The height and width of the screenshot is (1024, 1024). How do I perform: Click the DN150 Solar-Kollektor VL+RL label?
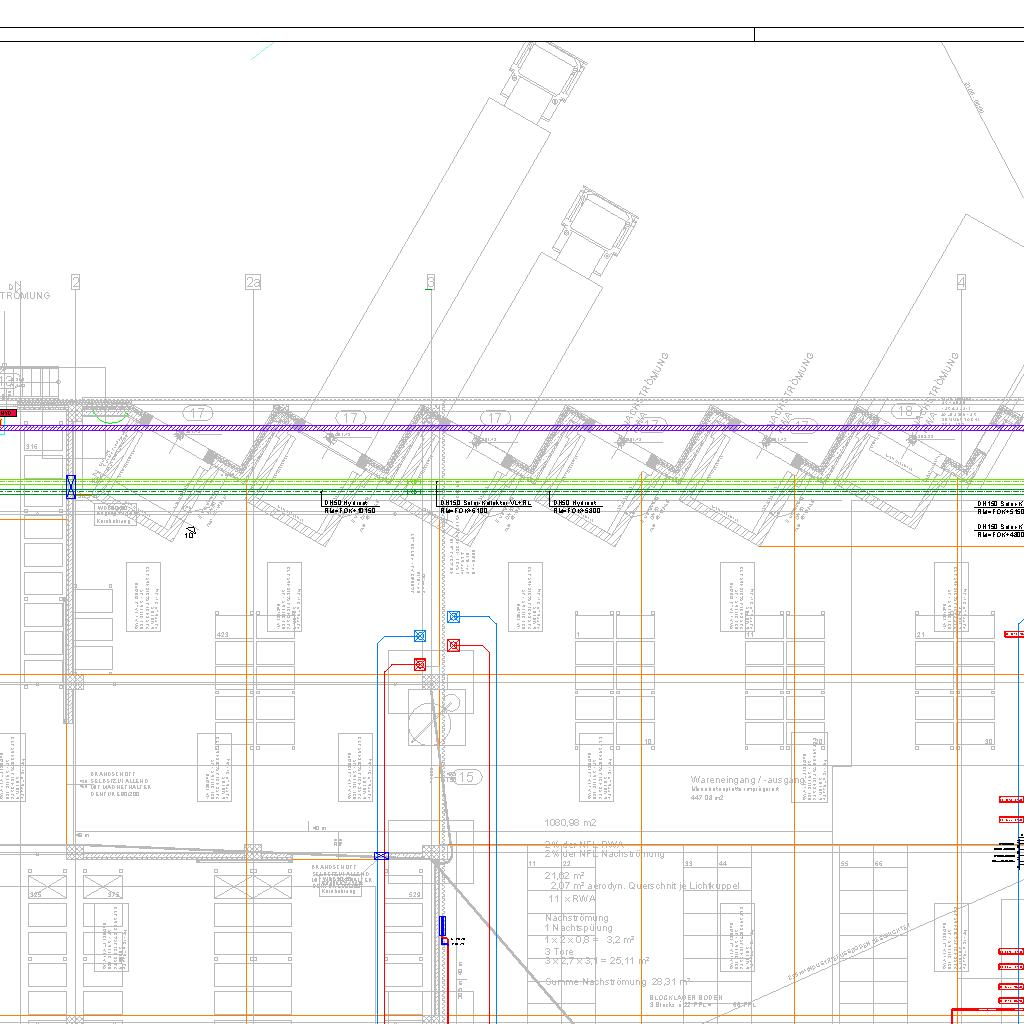486,503
